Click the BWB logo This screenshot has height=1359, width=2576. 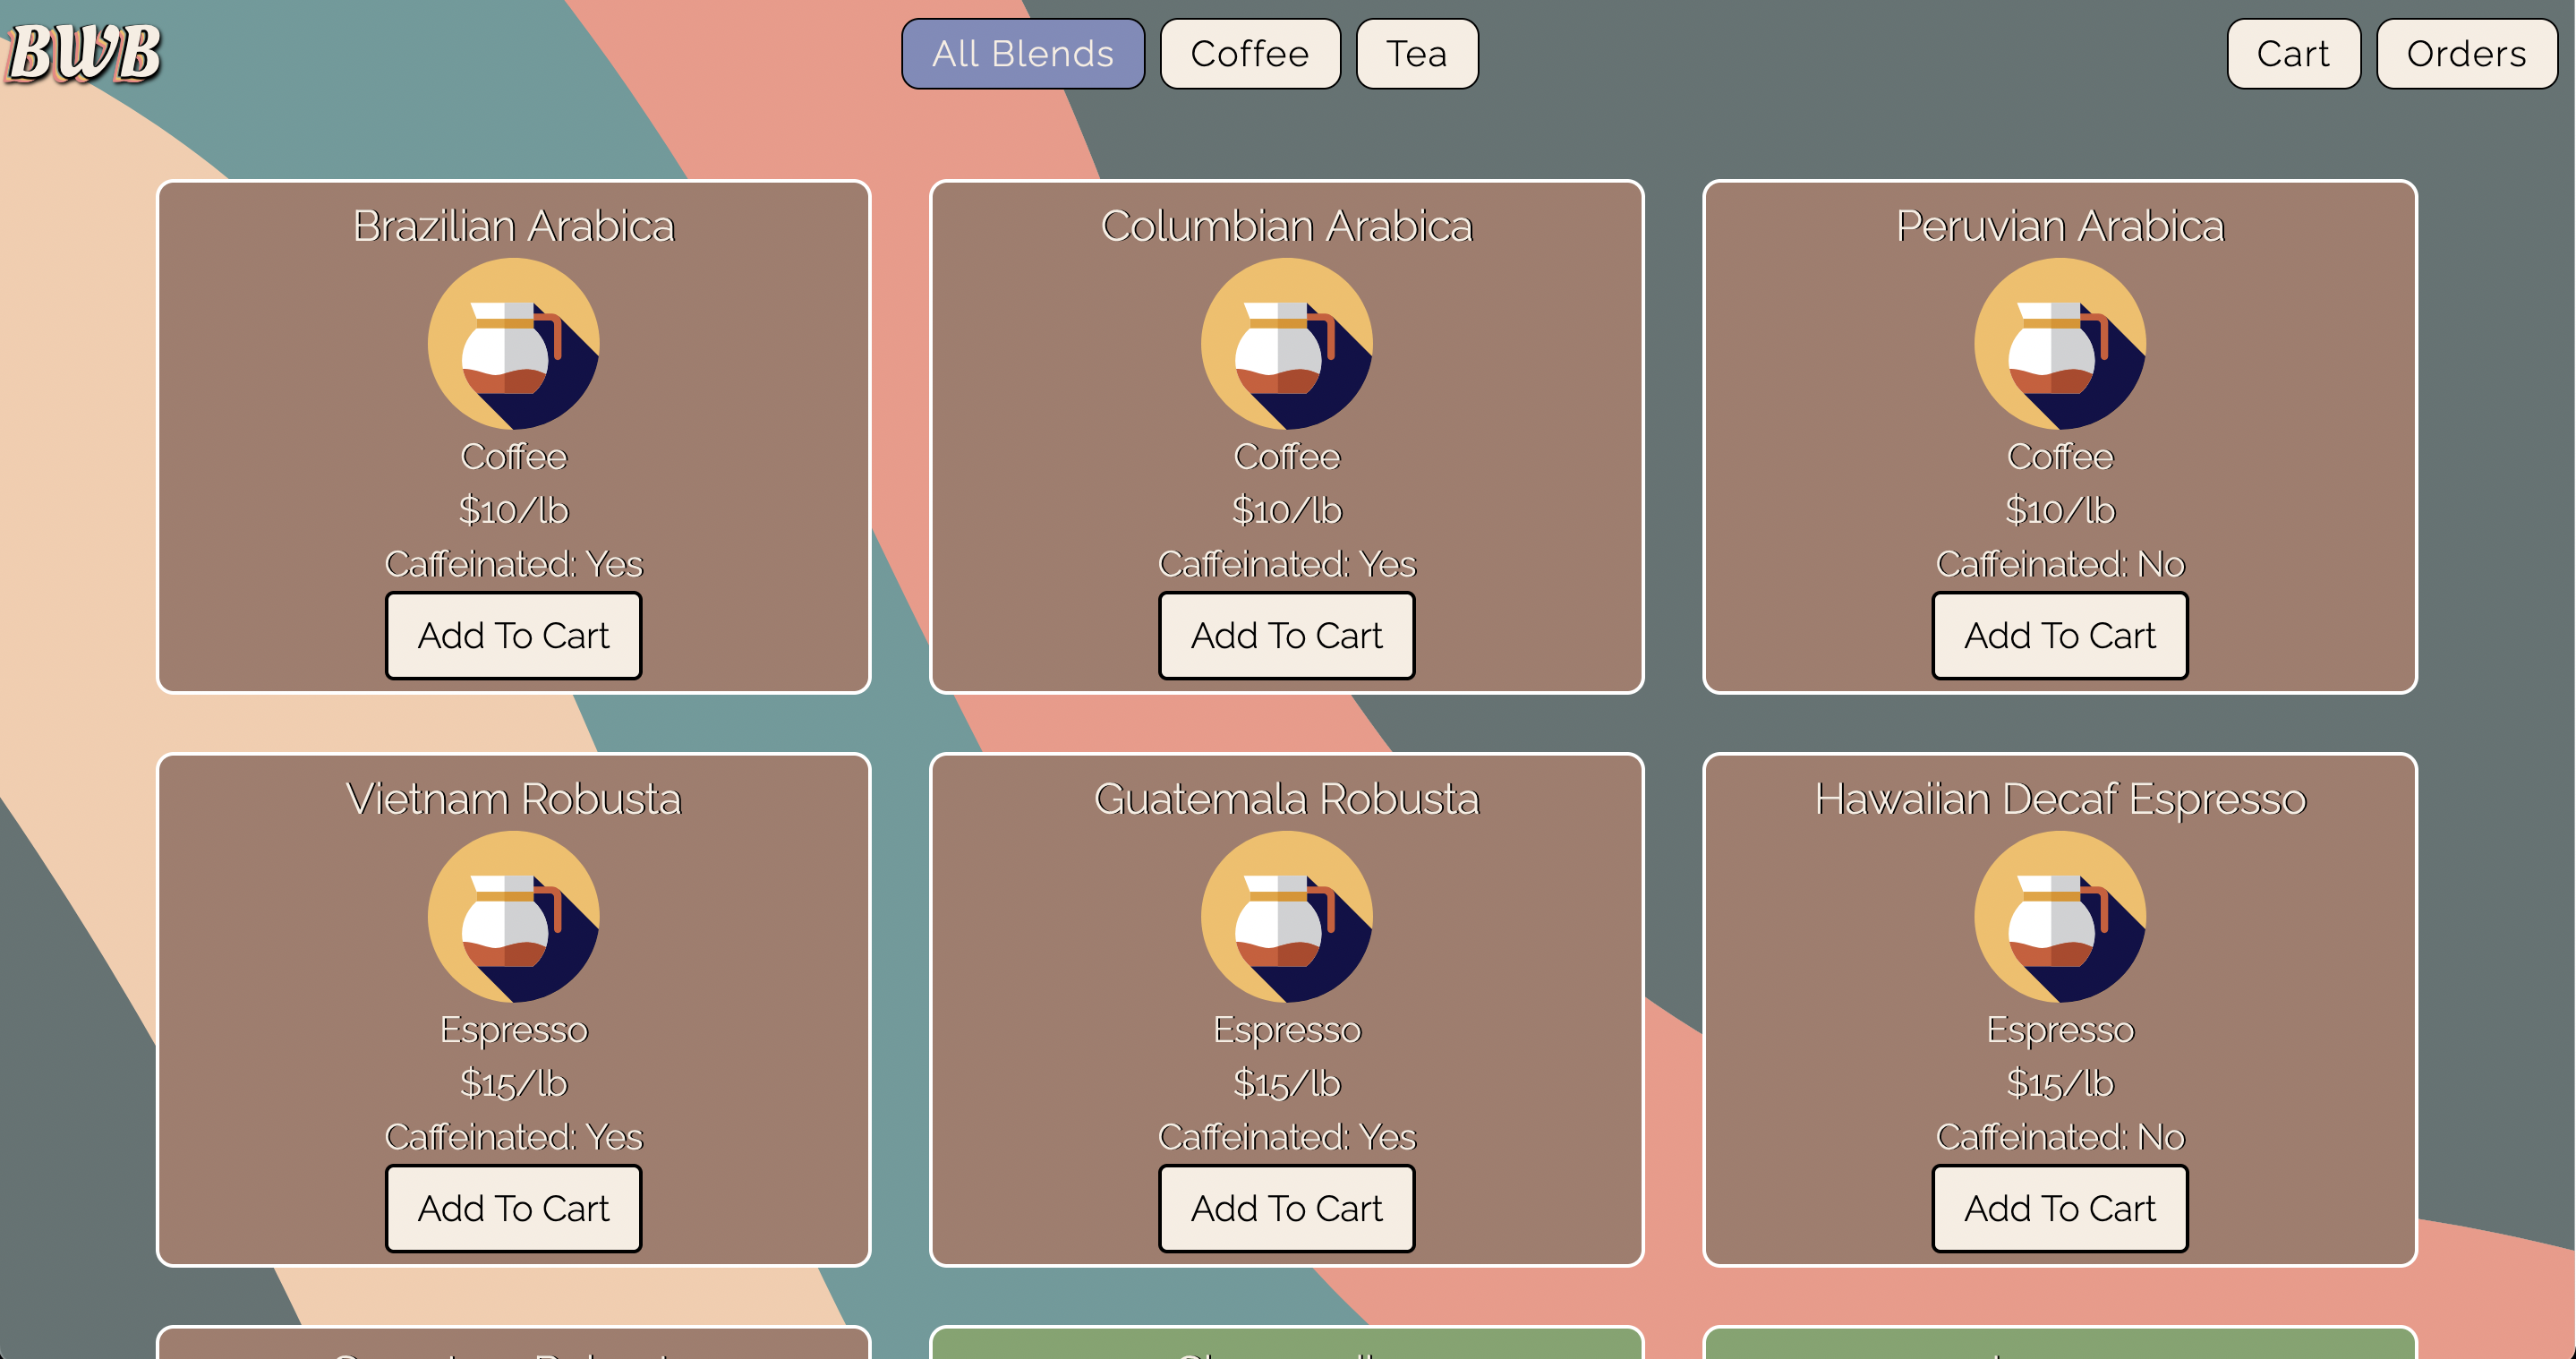(x=85, y=52)
